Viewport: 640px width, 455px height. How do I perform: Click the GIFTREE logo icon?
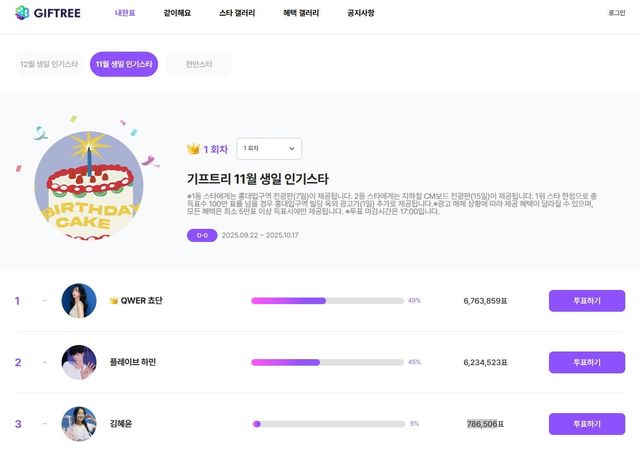(22, 12)
